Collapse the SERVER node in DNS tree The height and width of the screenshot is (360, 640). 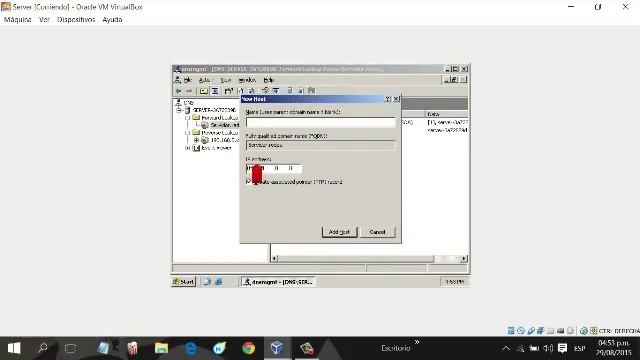pyautogui.click(x=179, y=110)
